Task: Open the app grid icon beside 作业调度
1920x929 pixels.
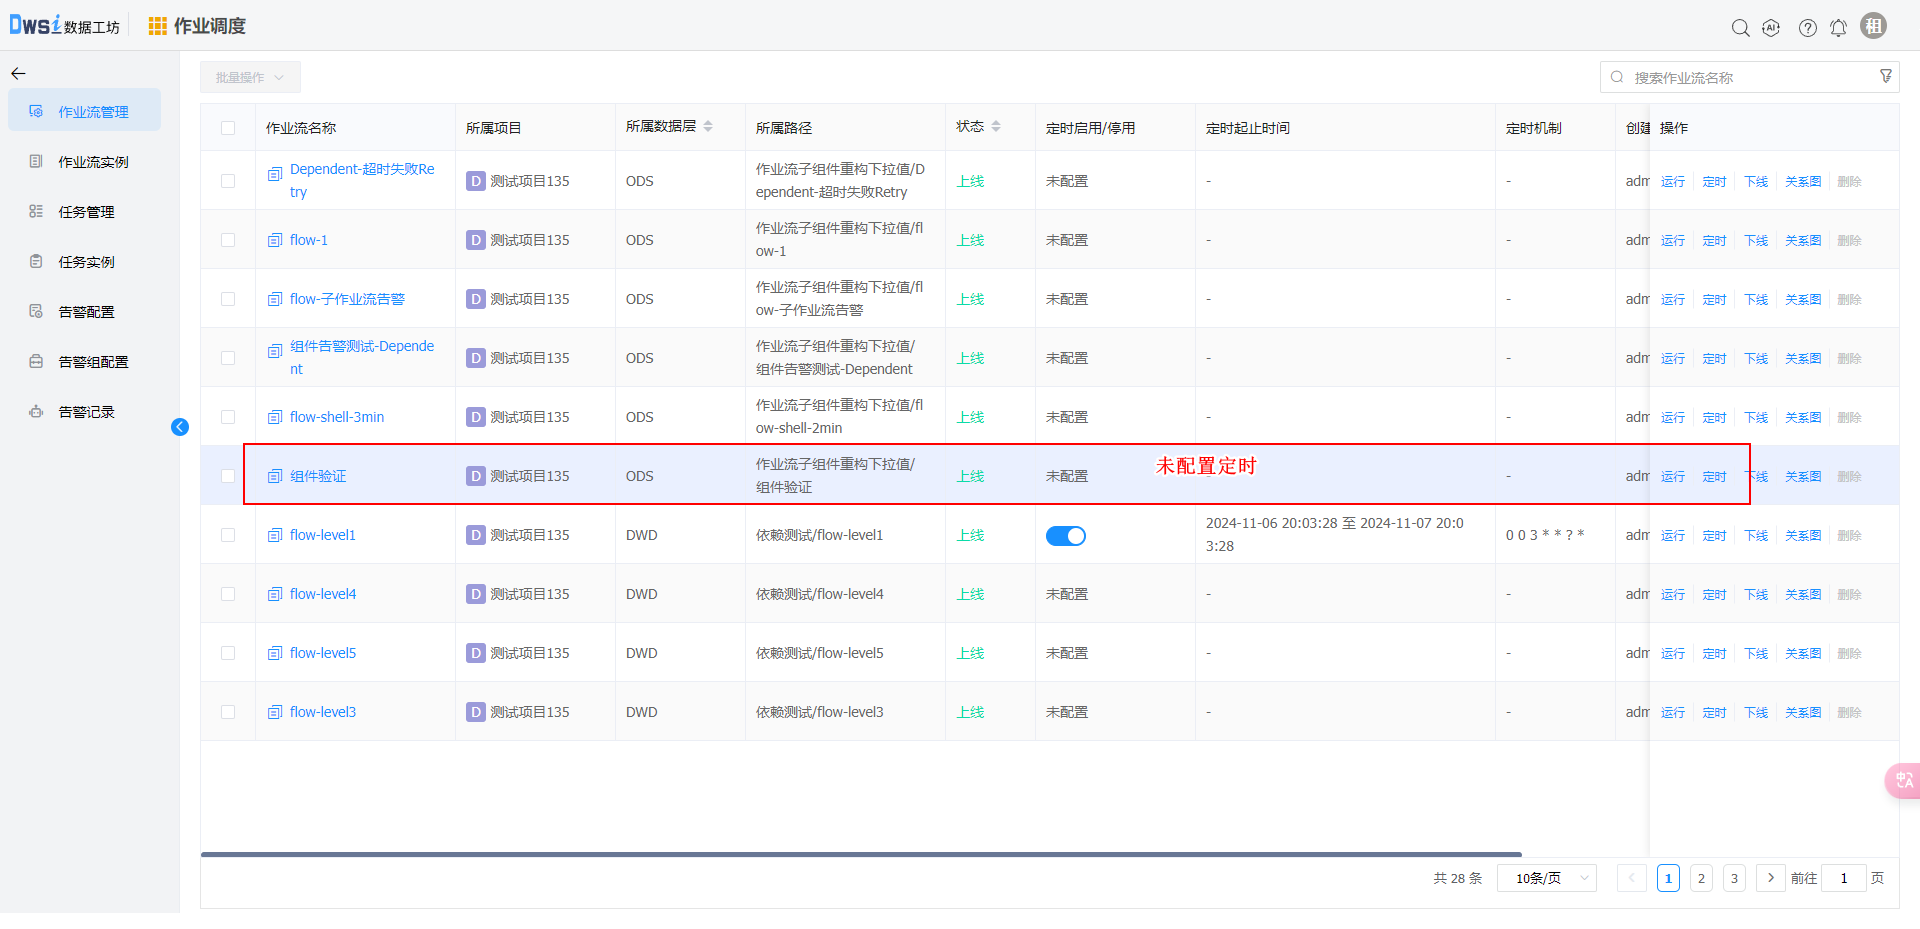Action: 157,26
